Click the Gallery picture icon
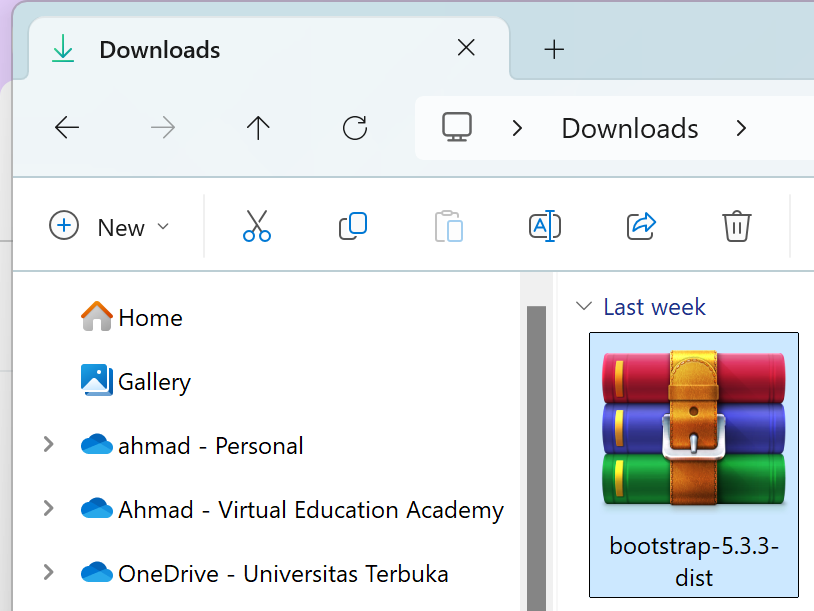The image size is (814, 611). coord(97,380)
